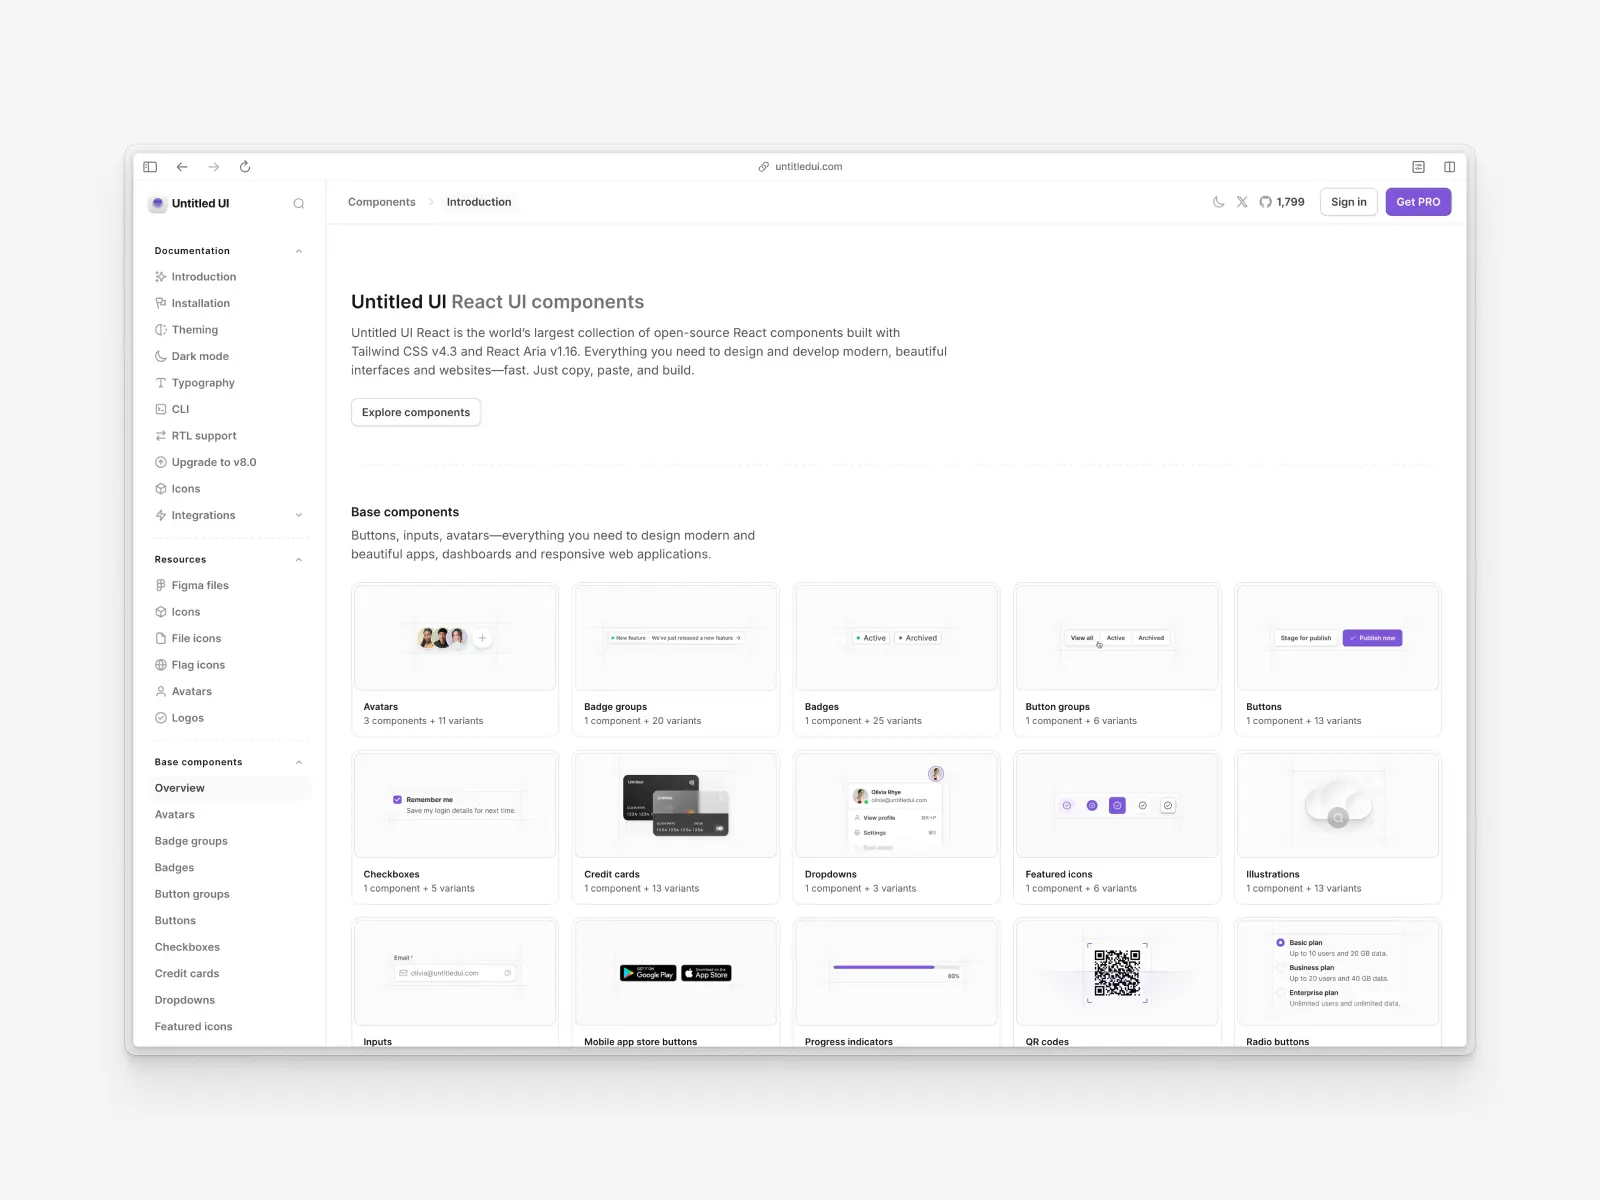Open the Dropdowns component card
The width and height of the screenshot is (1600, 1200).
[896, 828]
